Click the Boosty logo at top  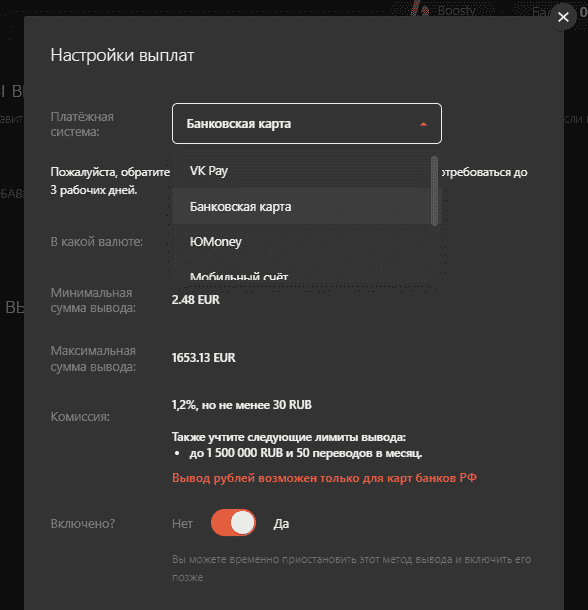[444, 10]
